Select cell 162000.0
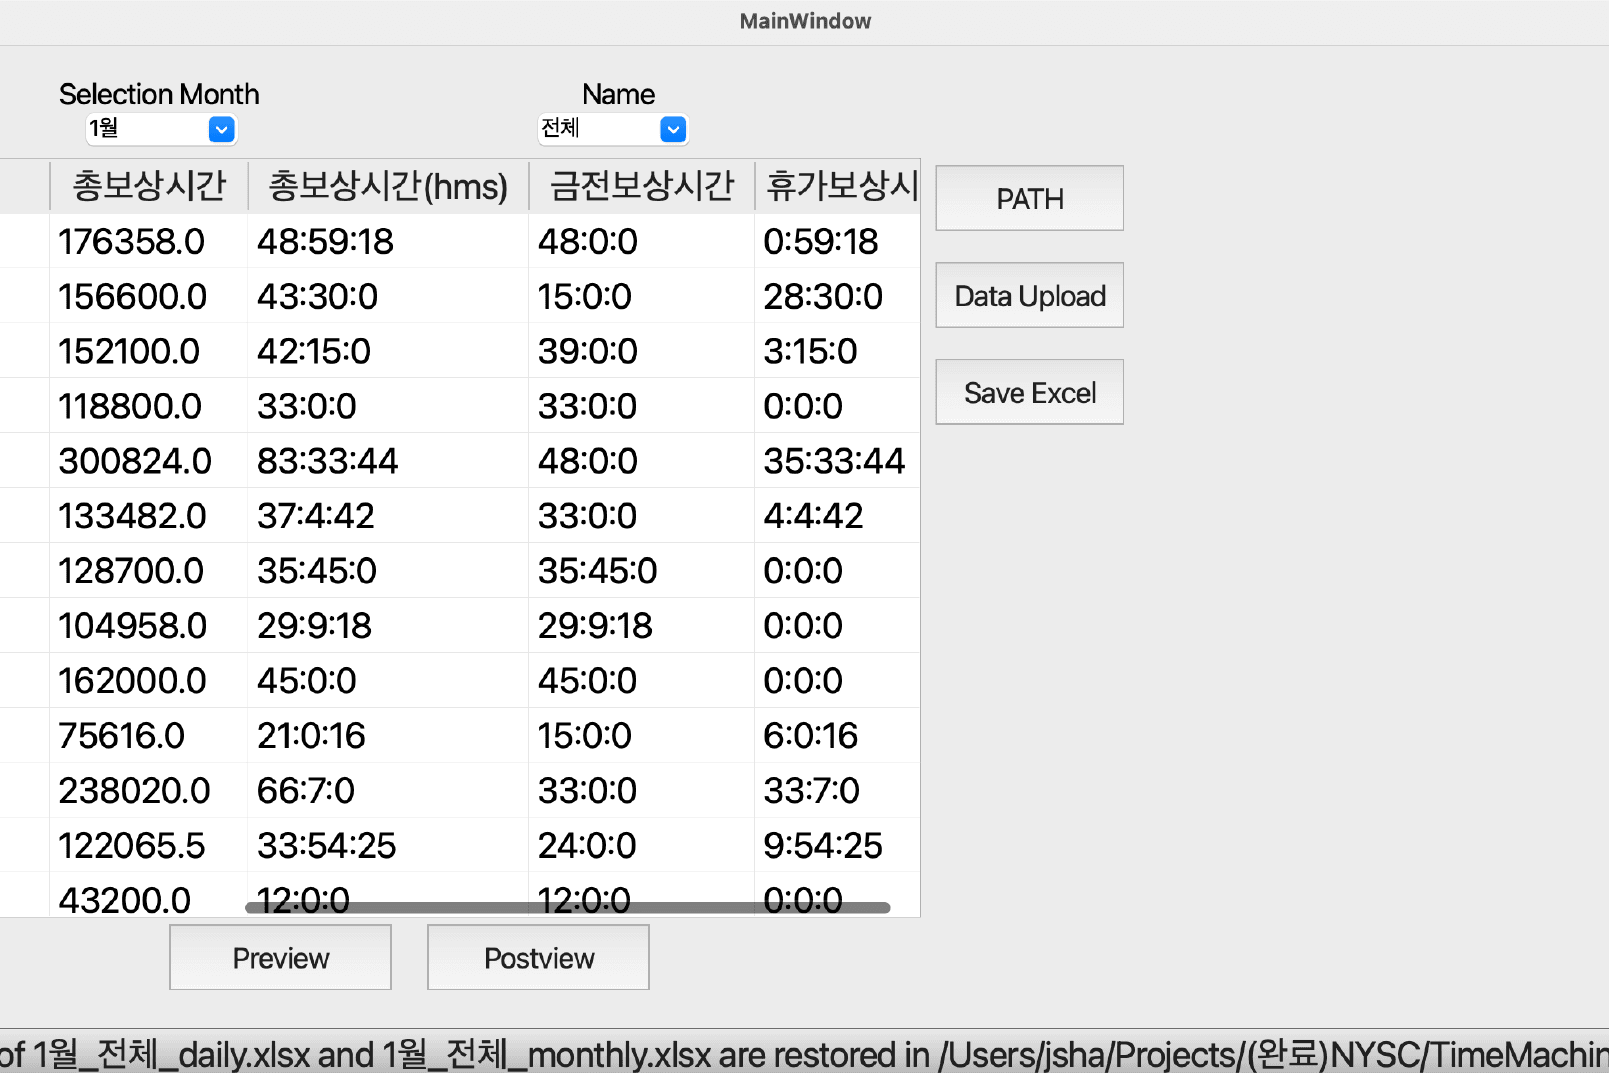Image resolution: width=1609 pixels, height=1073 pixels. [x=149, y=681]
